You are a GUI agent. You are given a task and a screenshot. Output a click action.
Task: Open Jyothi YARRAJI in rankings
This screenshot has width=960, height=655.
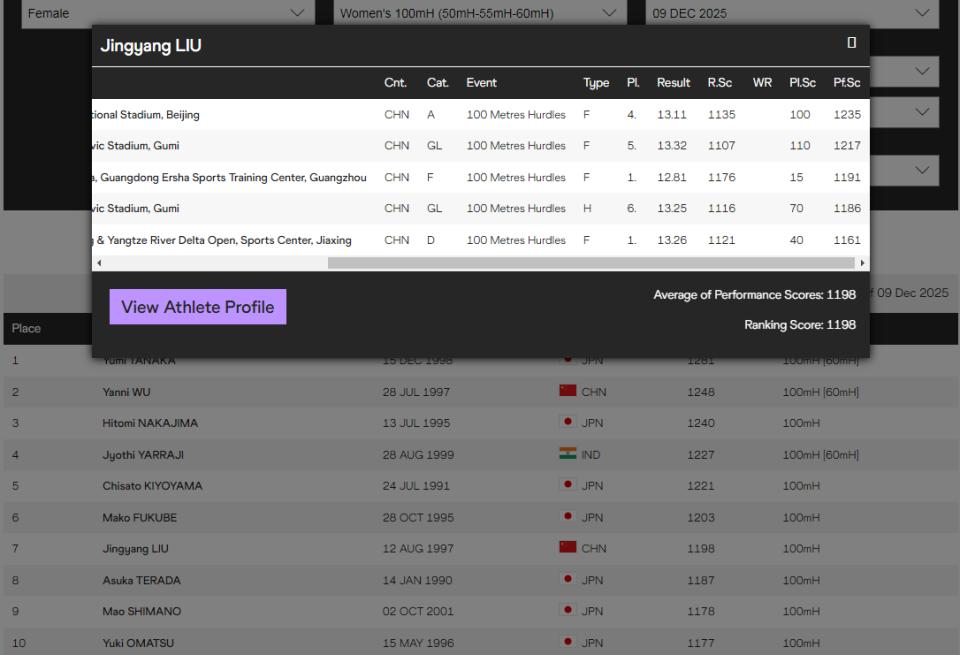pyautogui.click(x=143, y=455)
